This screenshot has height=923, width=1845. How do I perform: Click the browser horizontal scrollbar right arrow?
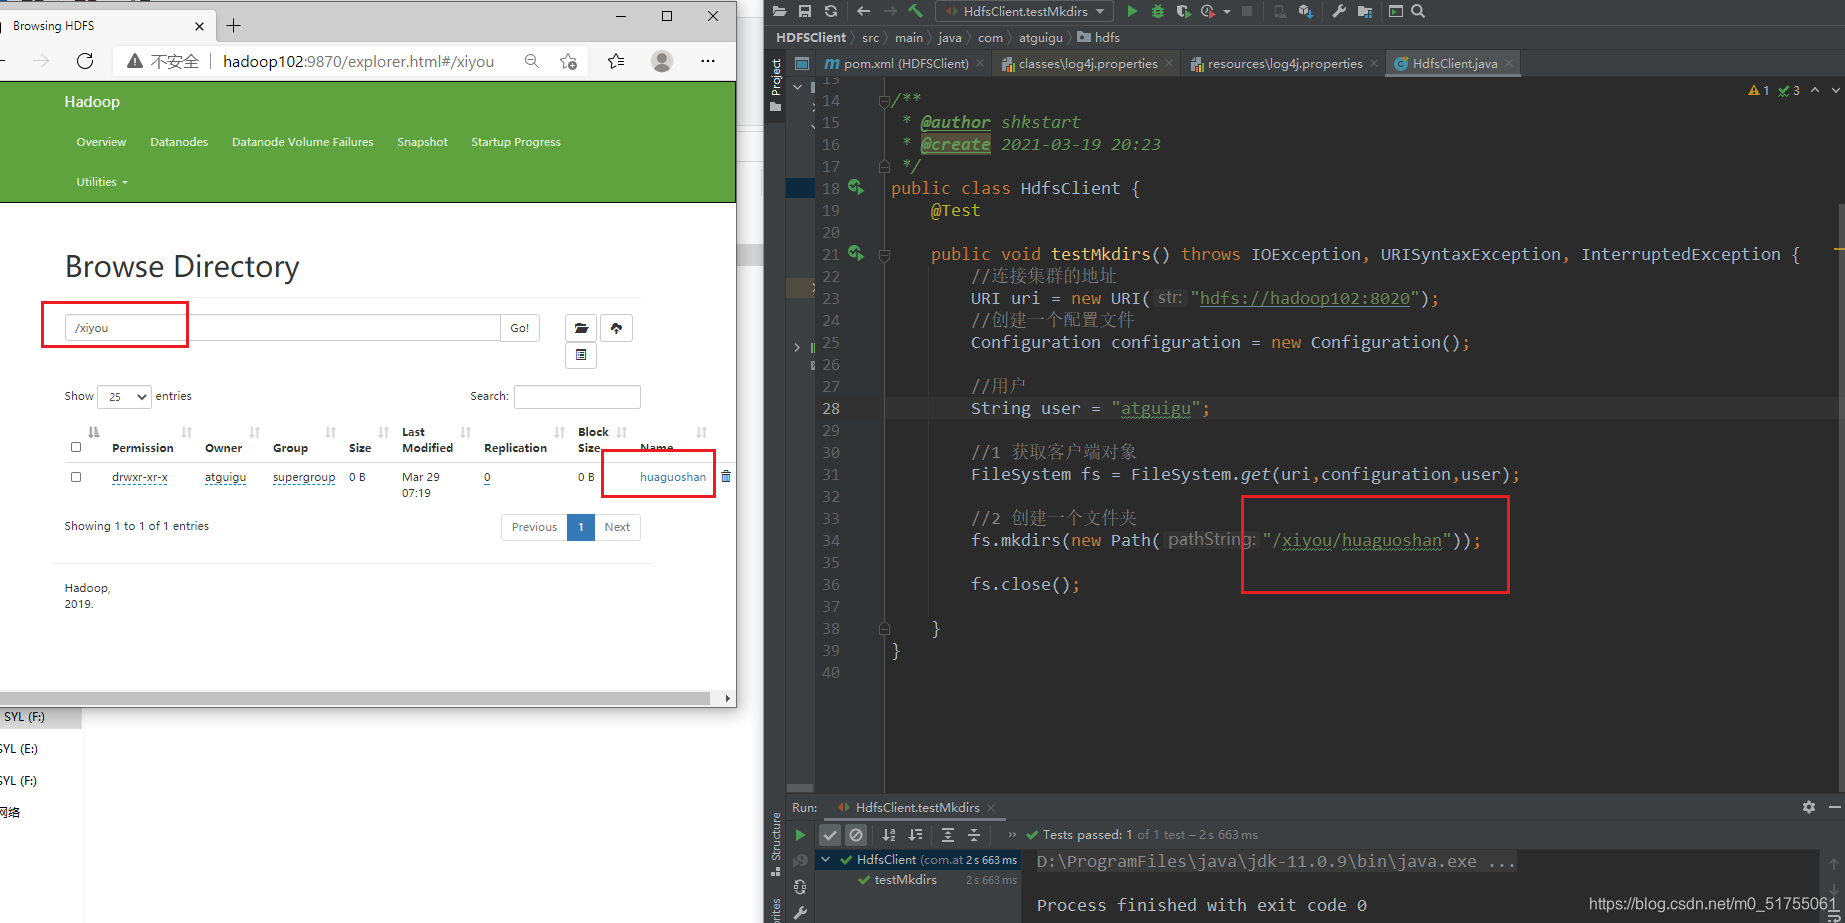coord(727,698)
